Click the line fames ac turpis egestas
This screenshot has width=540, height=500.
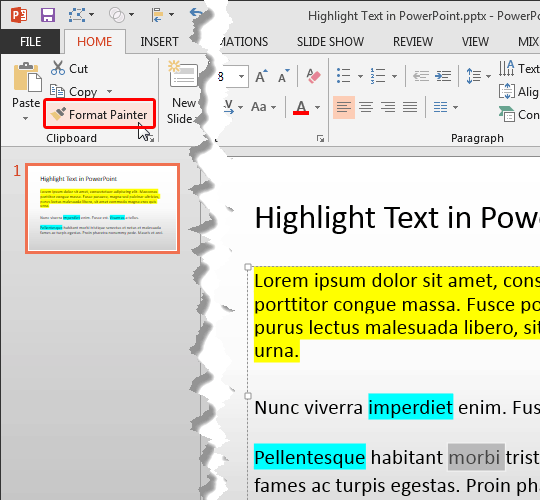(356, 486)
